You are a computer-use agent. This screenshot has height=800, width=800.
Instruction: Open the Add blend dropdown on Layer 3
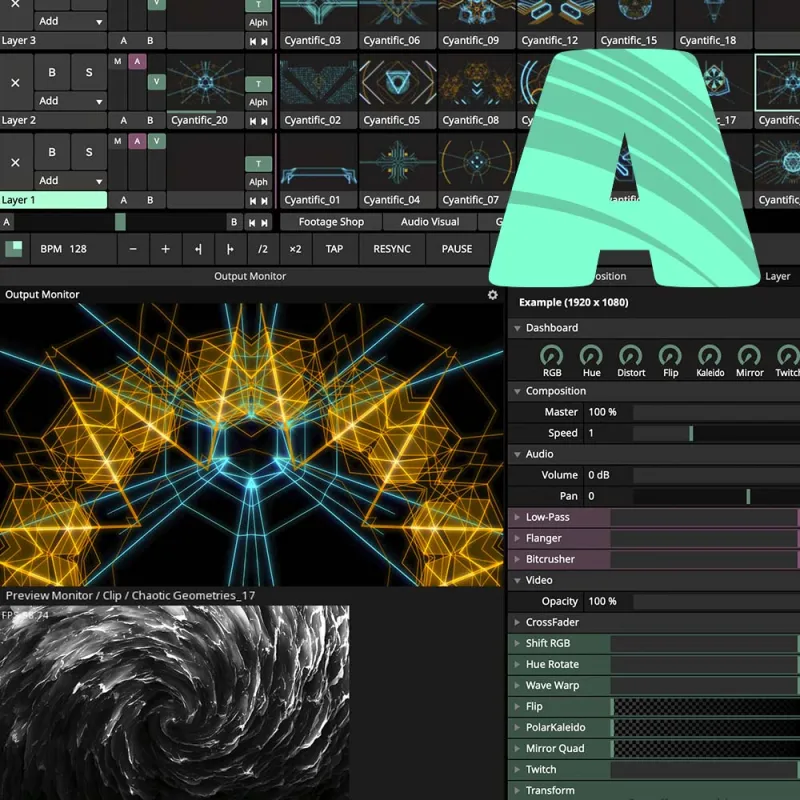coord(70,21)
